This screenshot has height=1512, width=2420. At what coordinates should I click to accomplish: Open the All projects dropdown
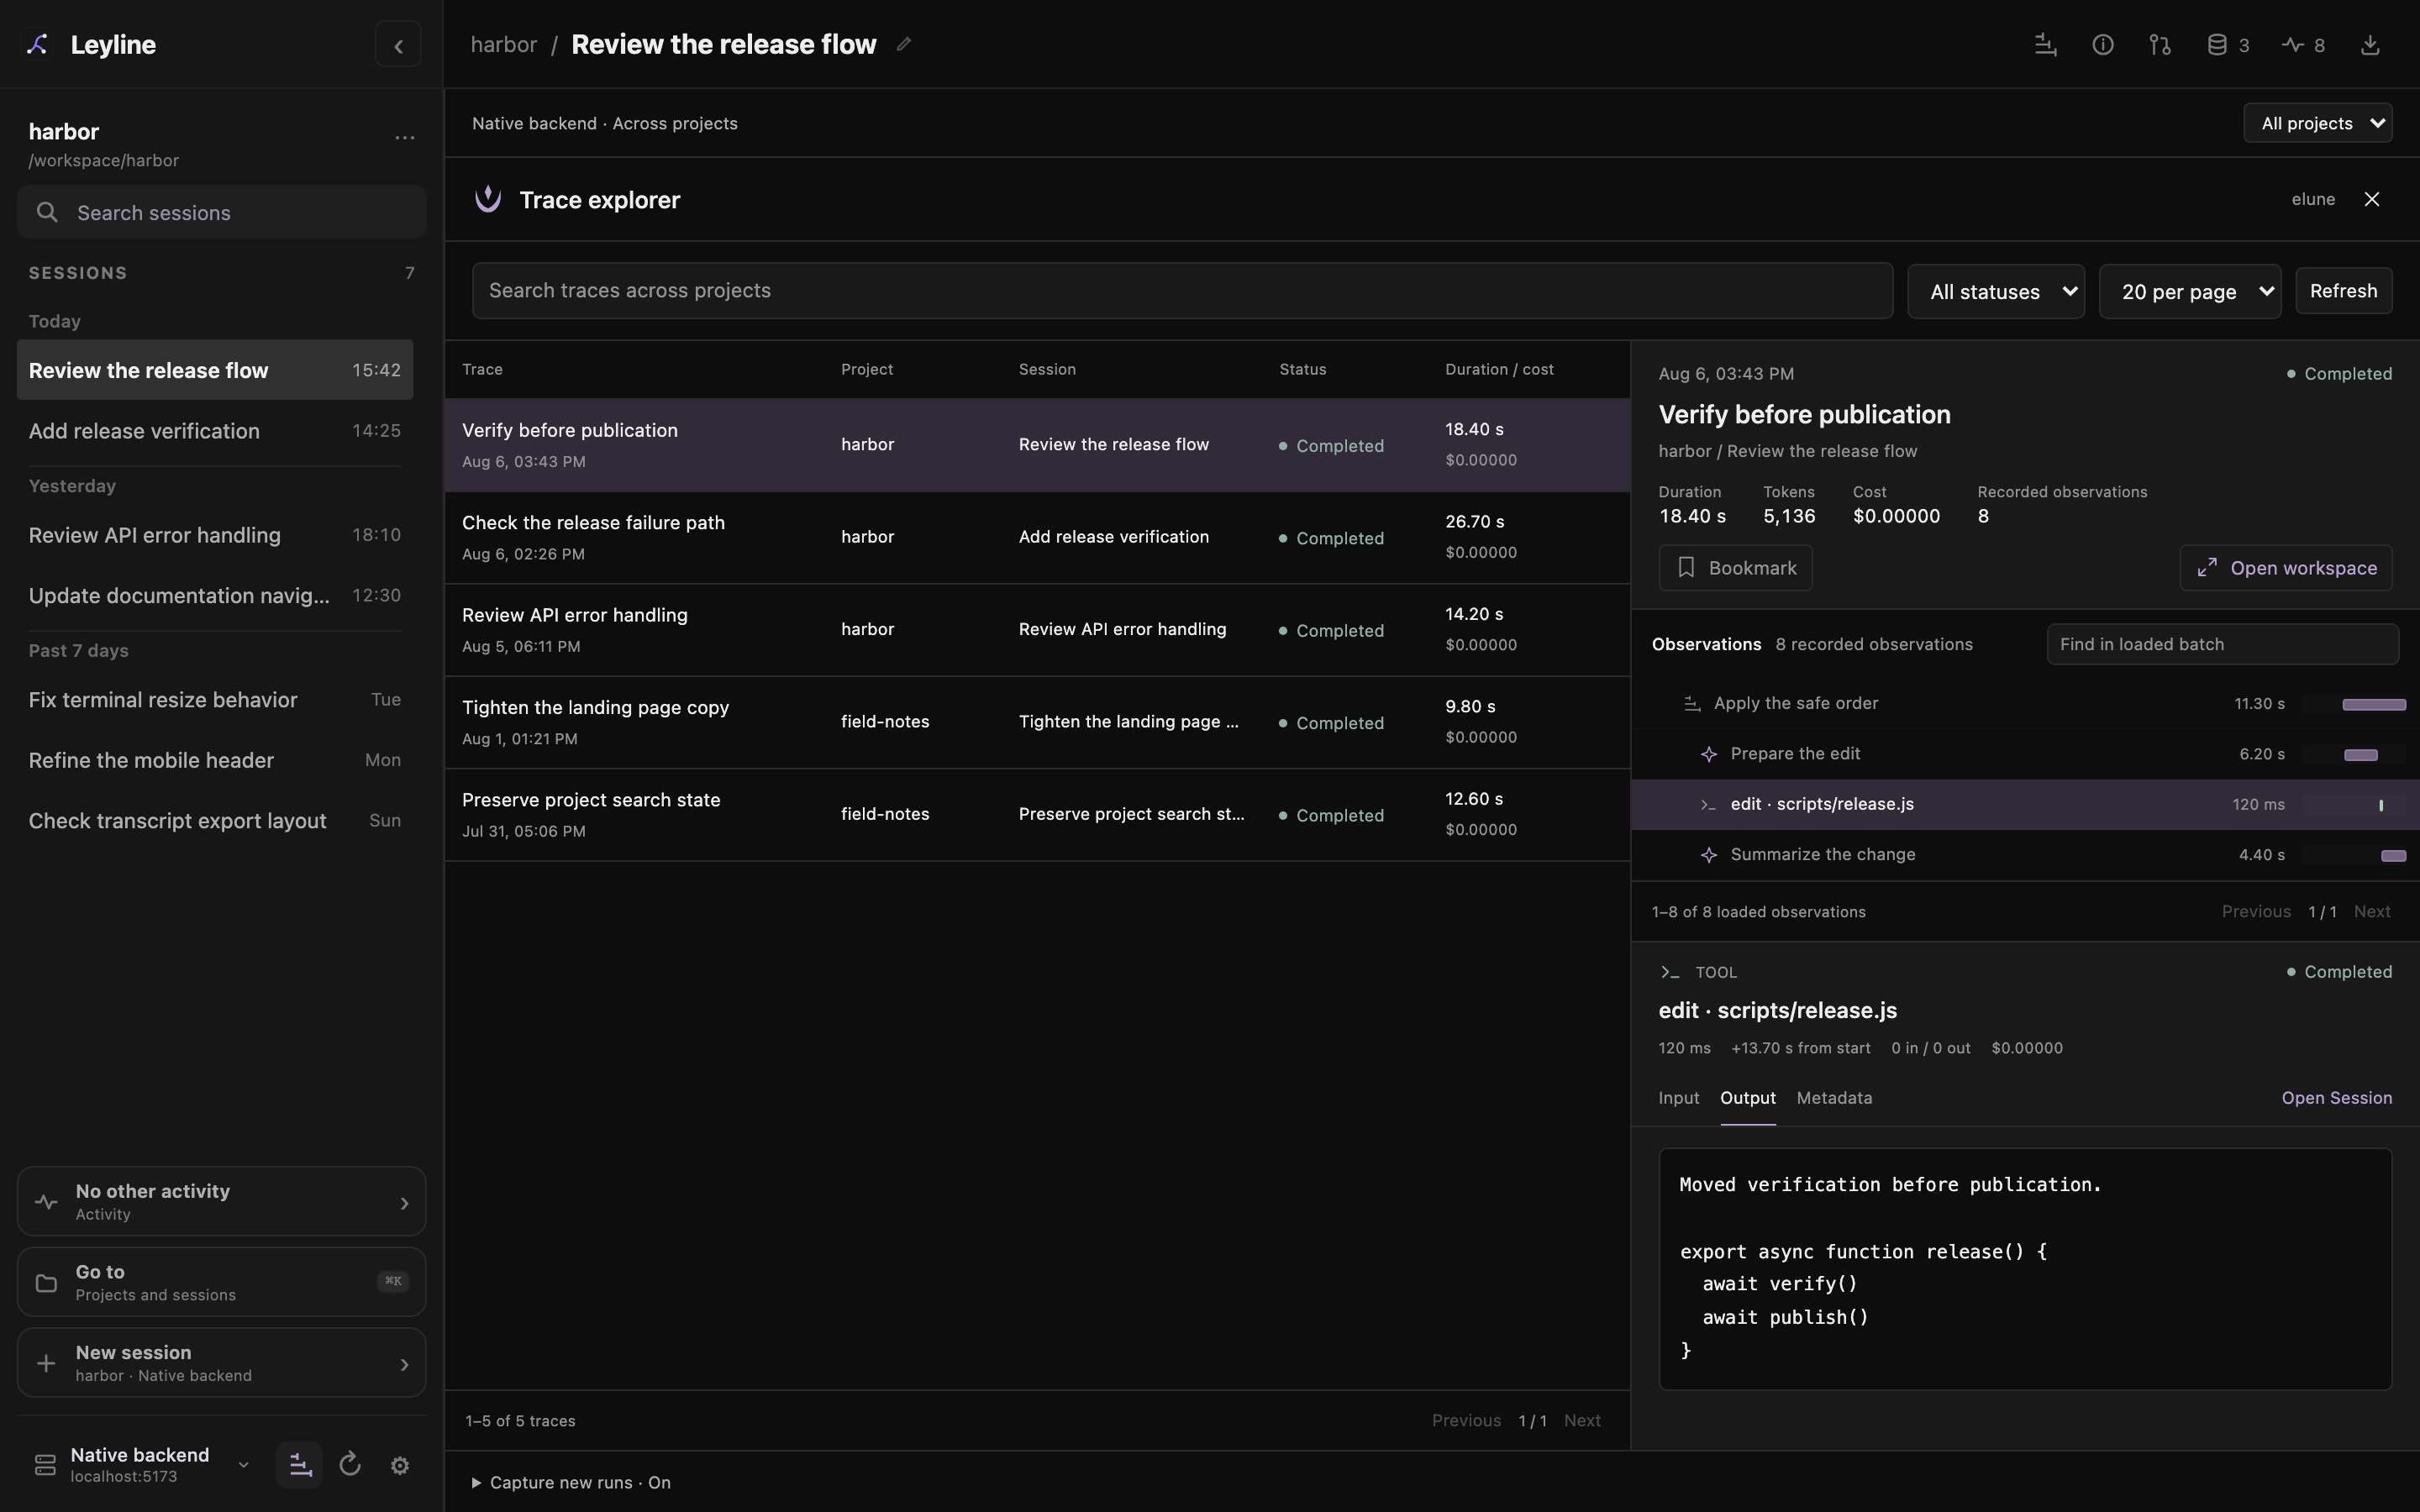coord(2317,123)
